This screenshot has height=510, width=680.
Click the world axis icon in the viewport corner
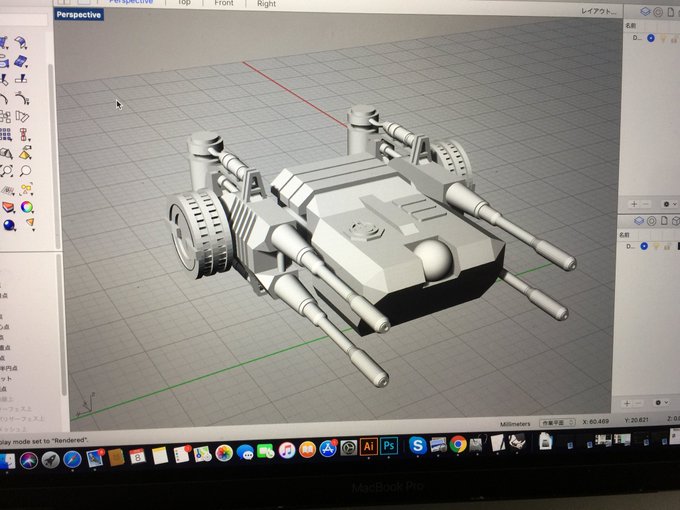tap(86, 405)
